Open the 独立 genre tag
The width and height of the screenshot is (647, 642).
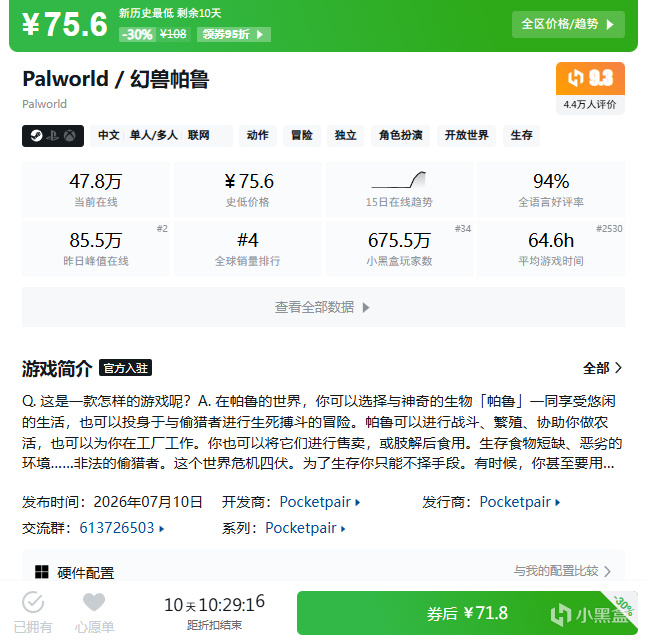pos(345,135)
